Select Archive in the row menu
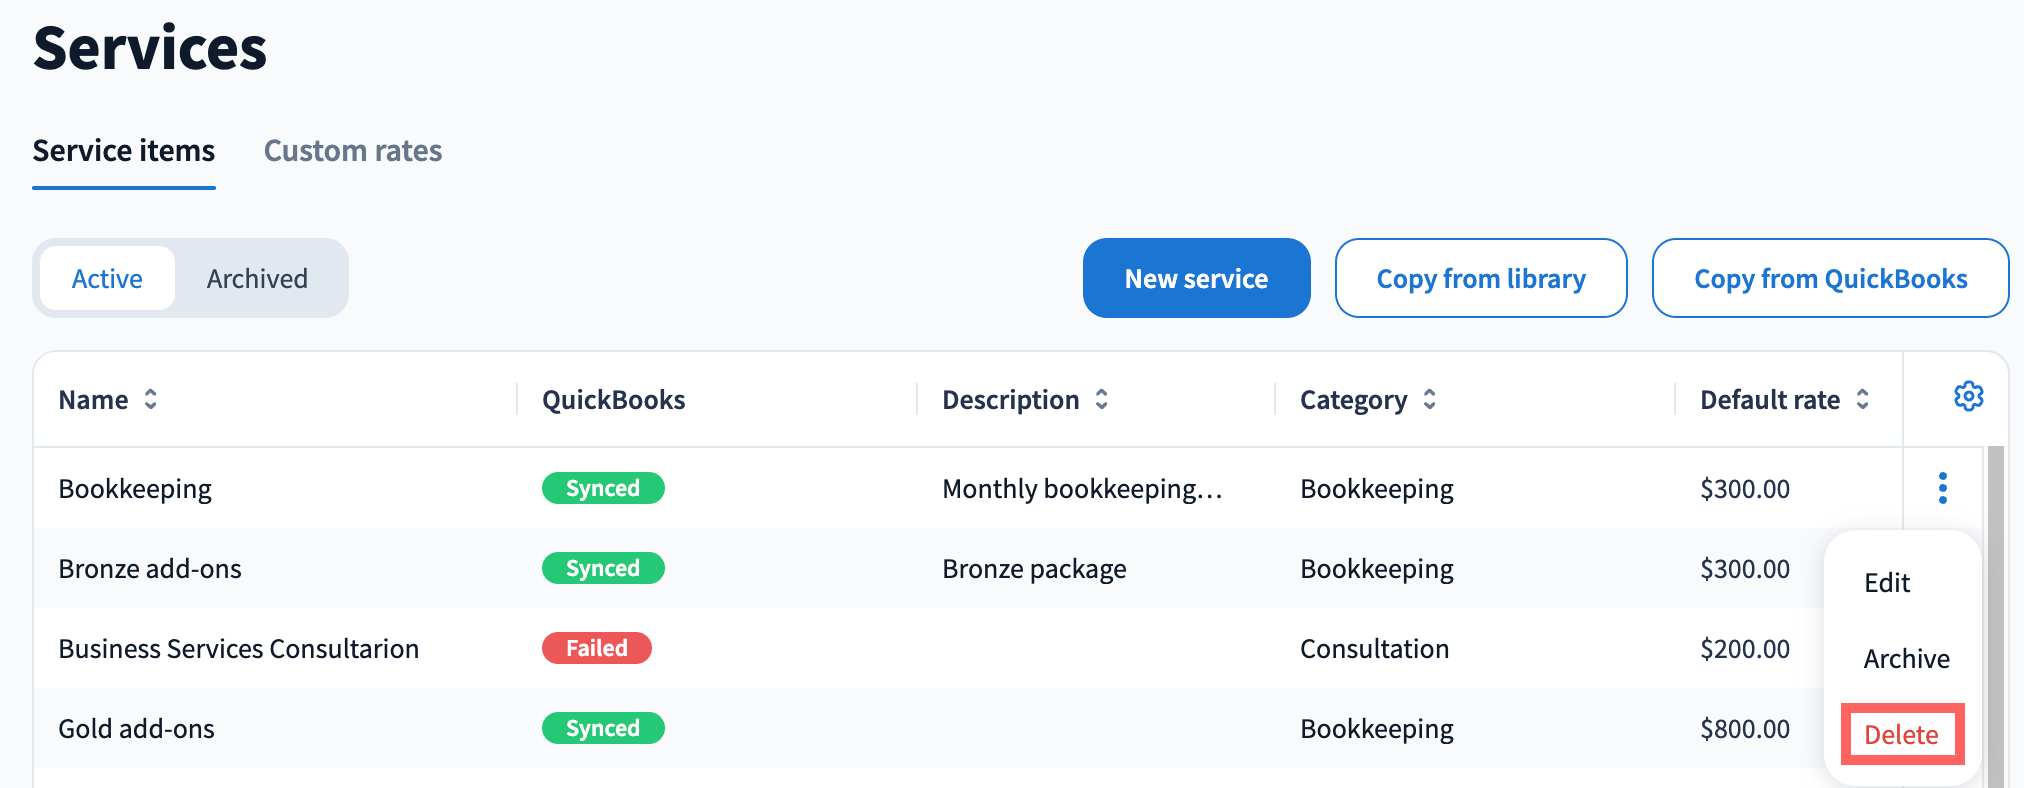Viewport: 2024px width, 788px height. 1906,659
